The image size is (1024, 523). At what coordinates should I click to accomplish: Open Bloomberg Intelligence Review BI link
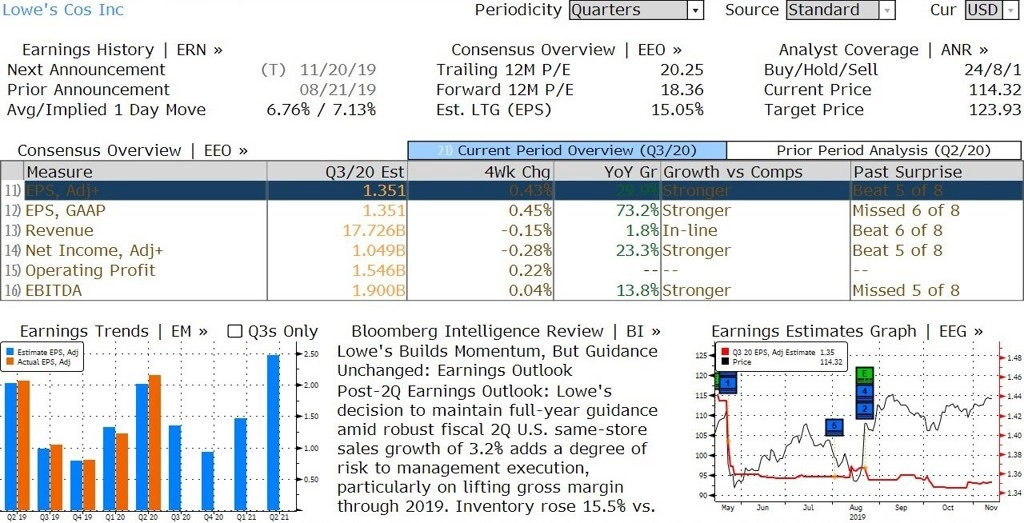click(505, 332)
